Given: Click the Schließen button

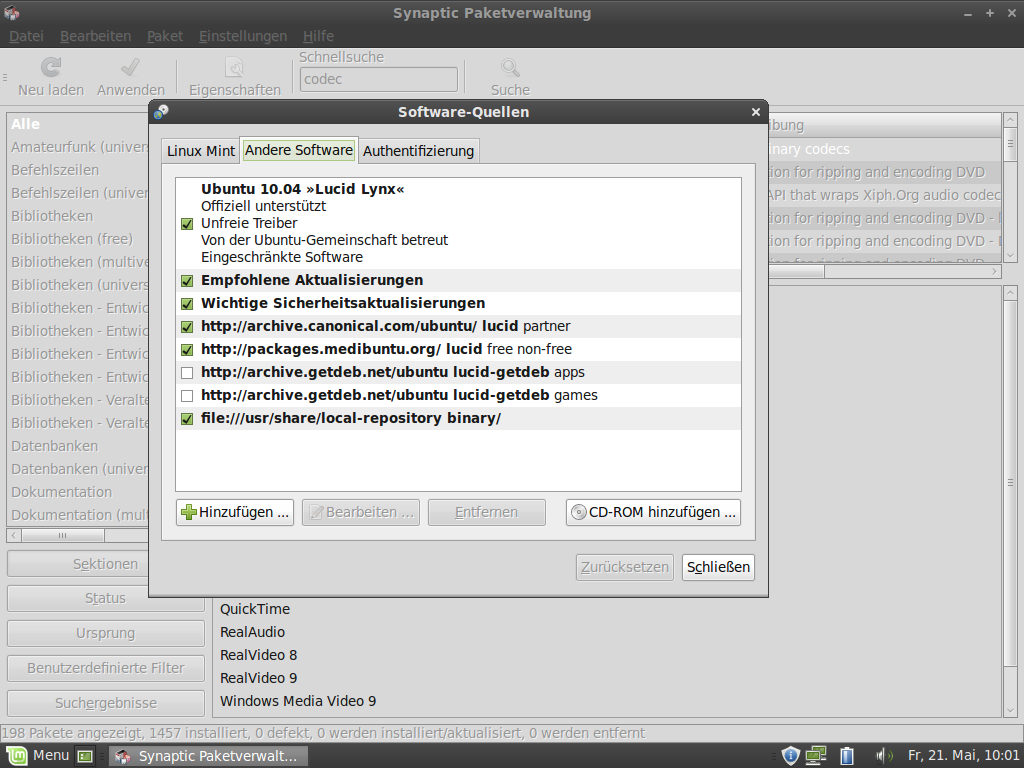Looking at the screenshot, I should coord(716,566).
